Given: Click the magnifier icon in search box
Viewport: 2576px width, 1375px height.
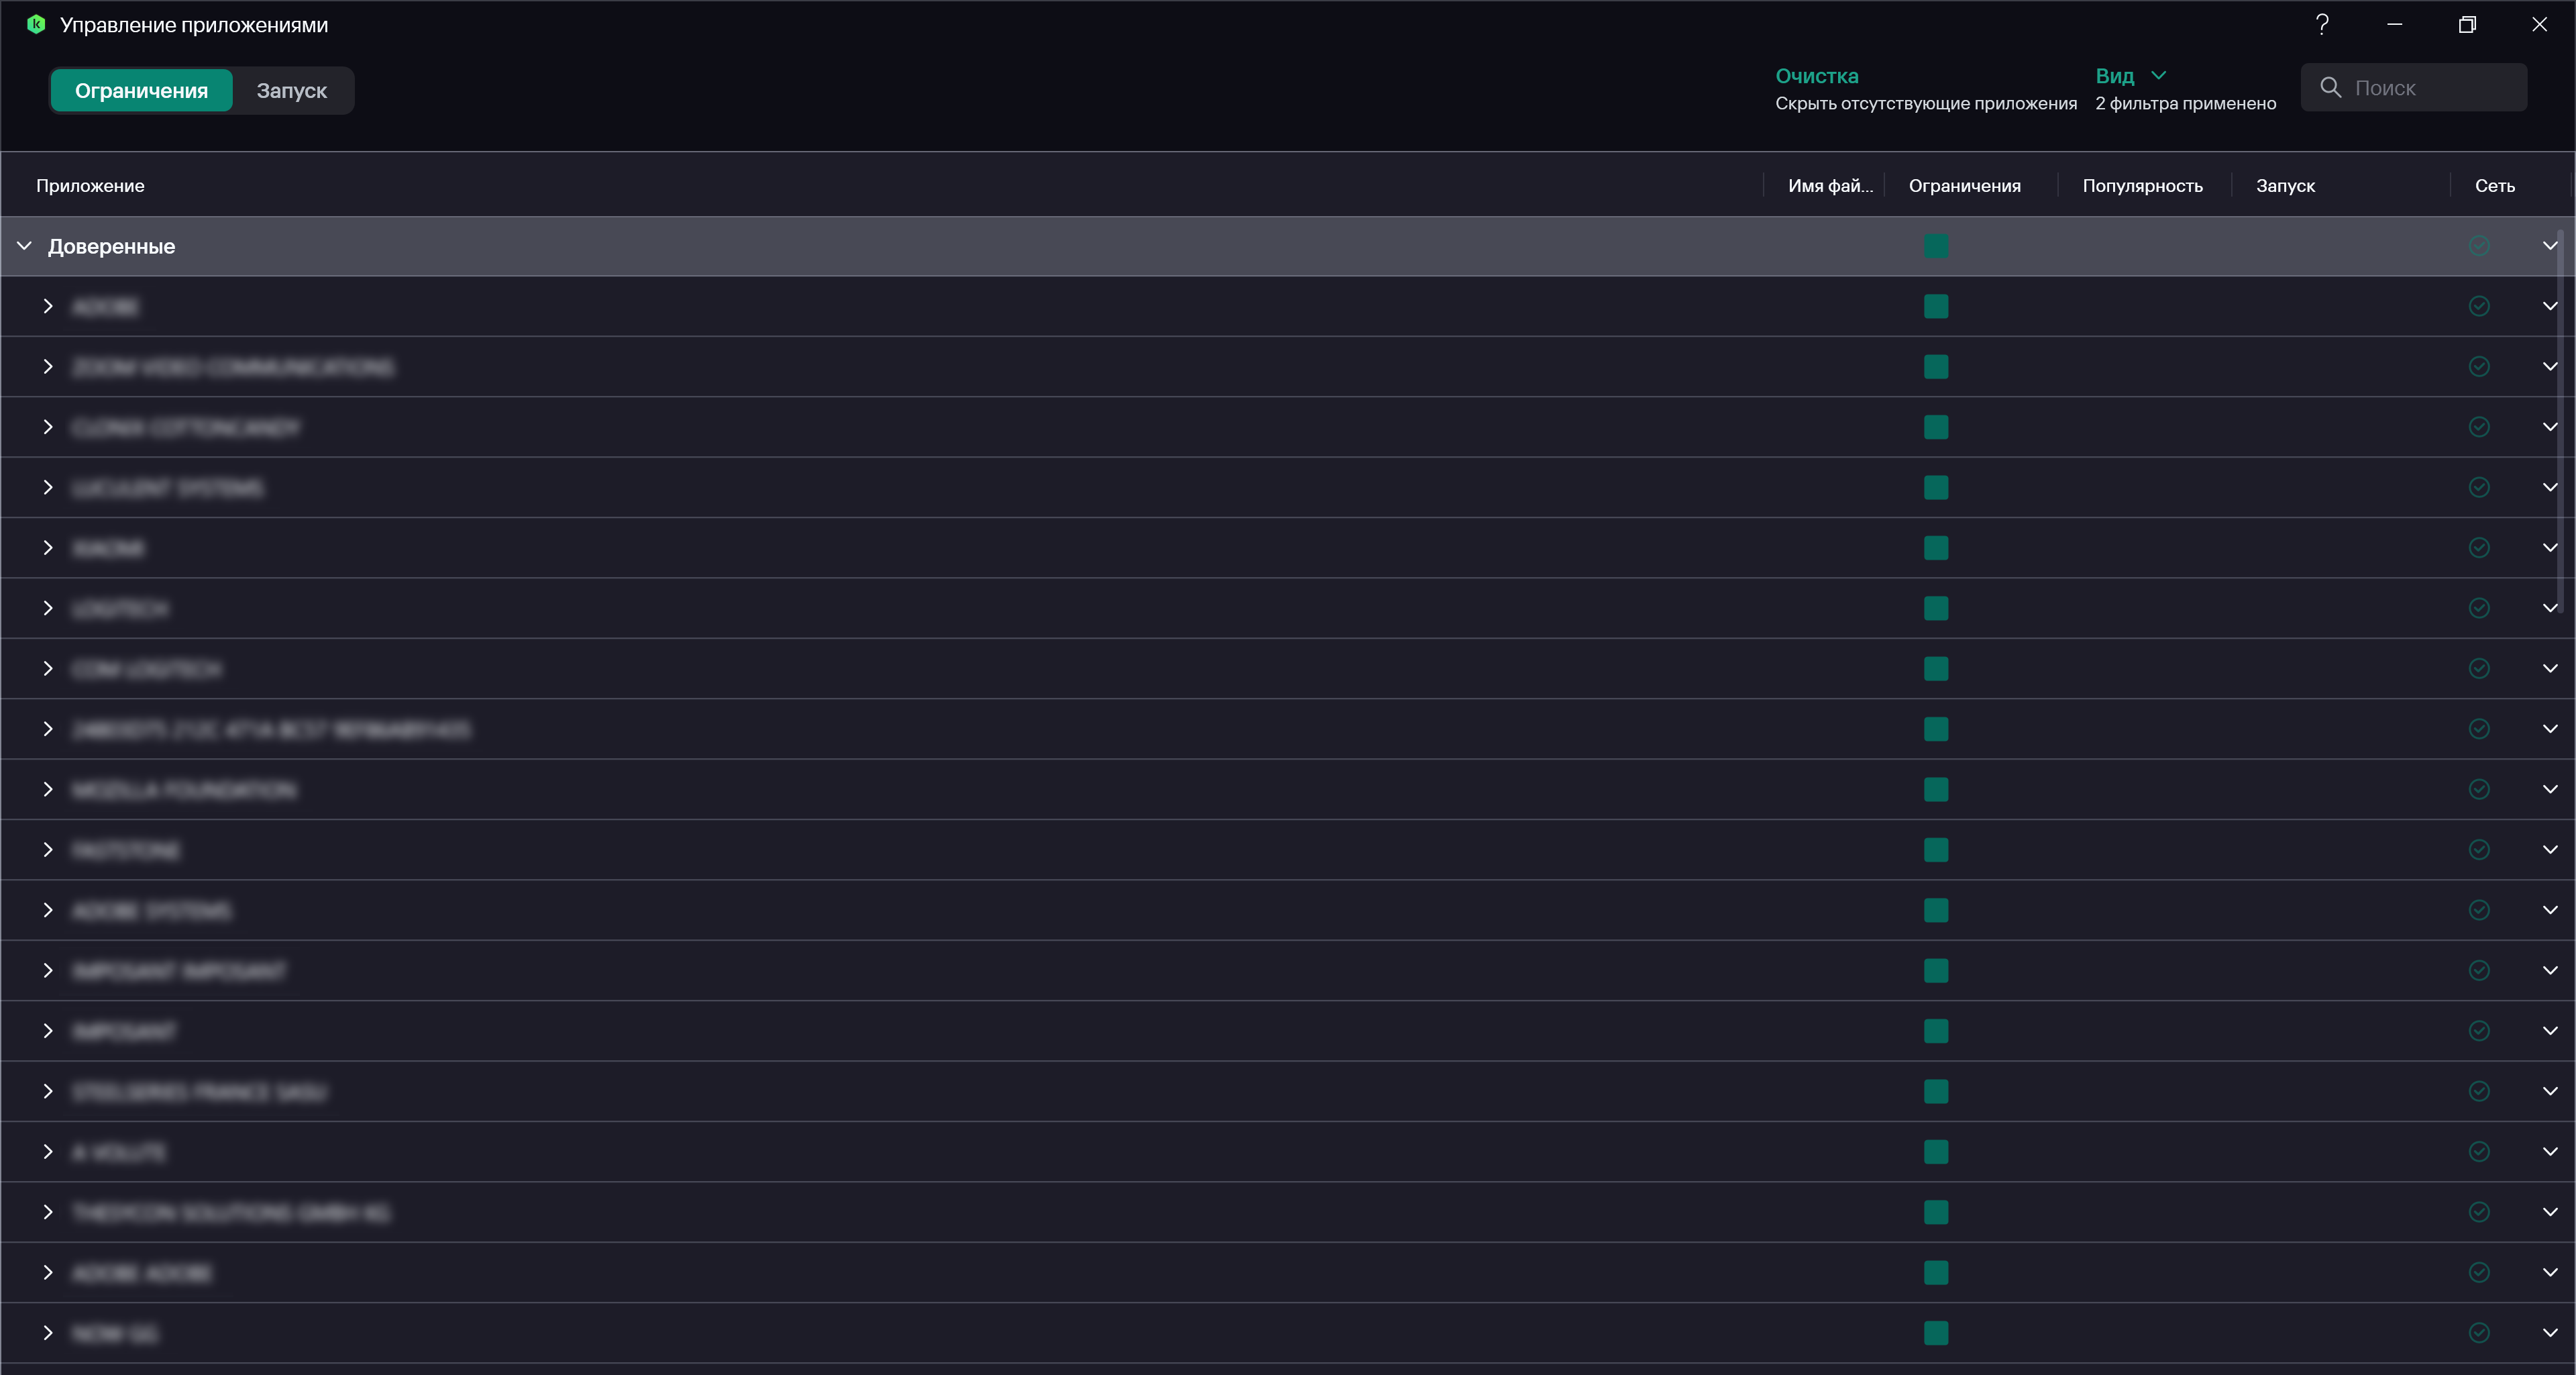Looking at the screenshot, I should pos(2330,88).
